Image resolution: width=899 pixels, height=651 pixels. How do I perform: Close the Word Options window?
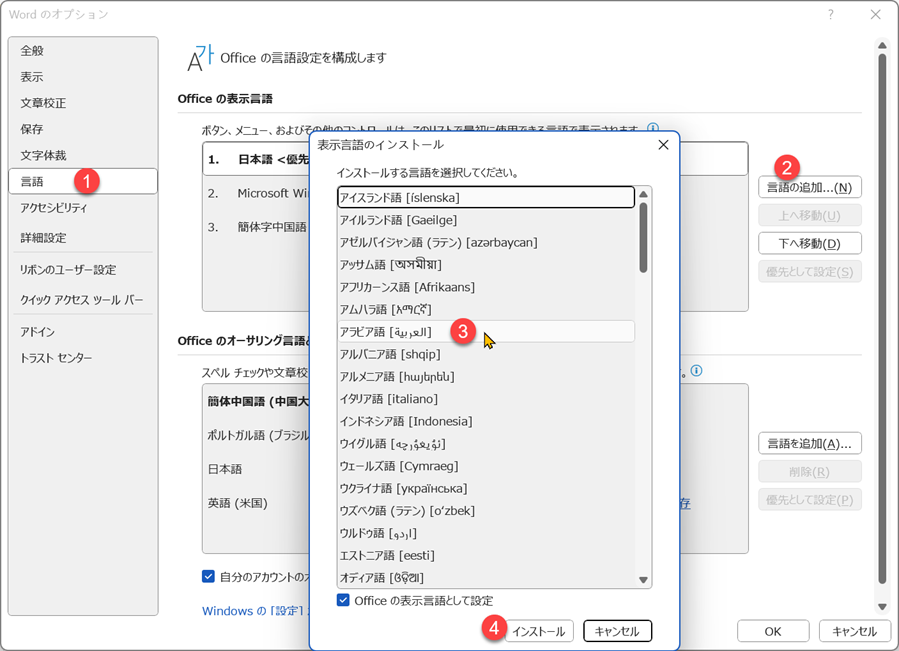(875, 14)
